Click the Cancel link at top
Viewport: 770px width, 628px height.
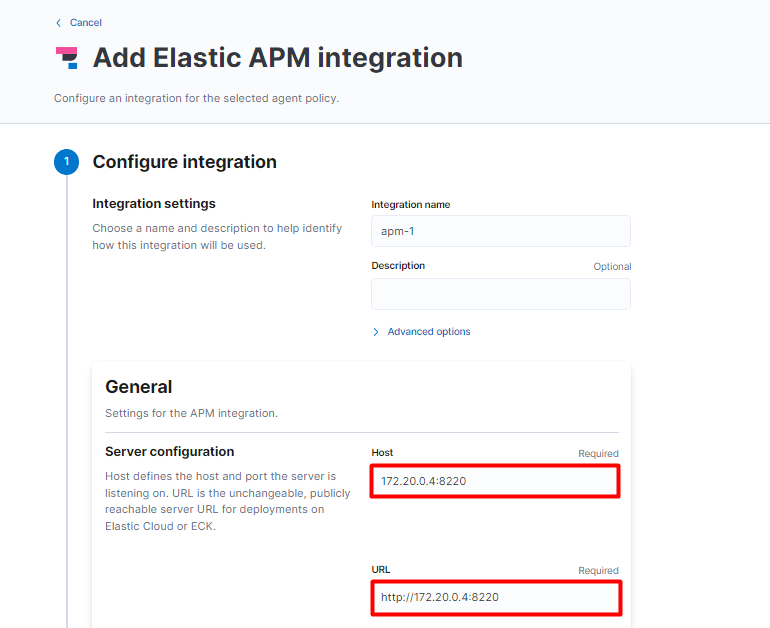click(x=85, y=23)
